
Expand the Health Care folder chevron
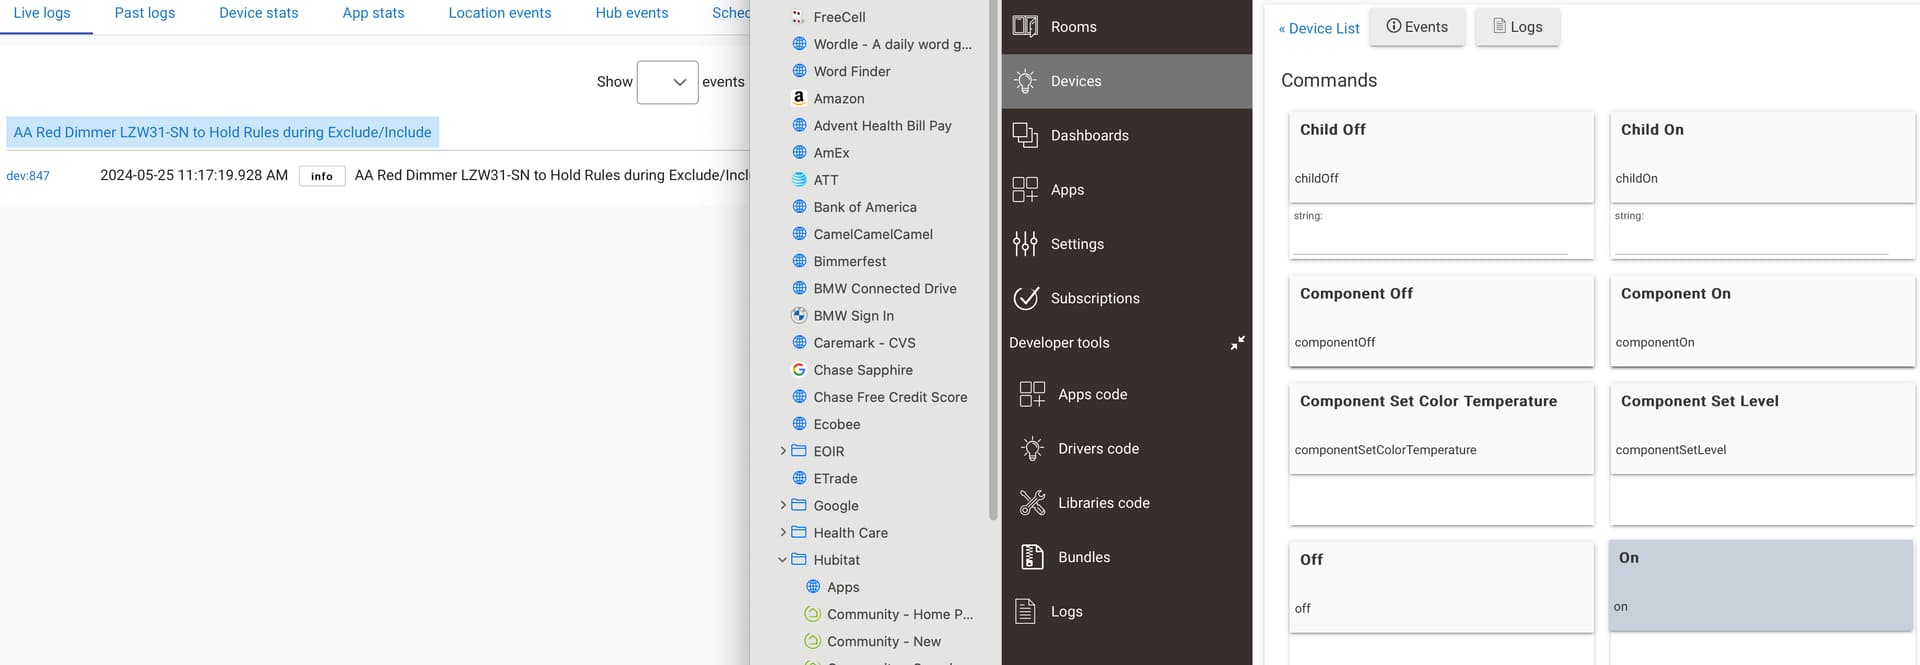tap(783, 533)
